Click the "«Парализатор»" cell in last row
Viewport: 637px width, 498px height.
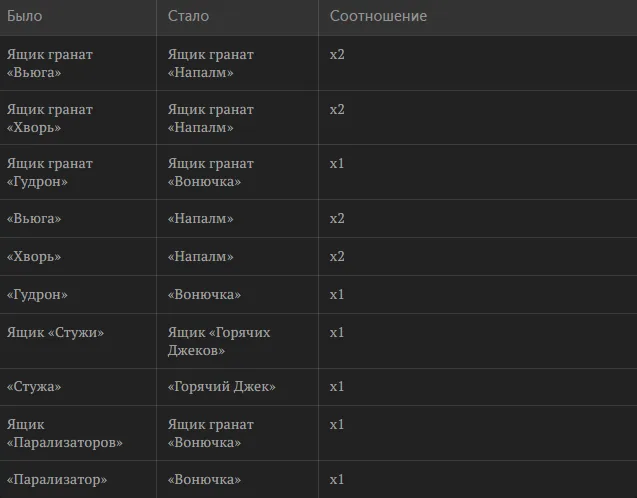coord(57,480)
